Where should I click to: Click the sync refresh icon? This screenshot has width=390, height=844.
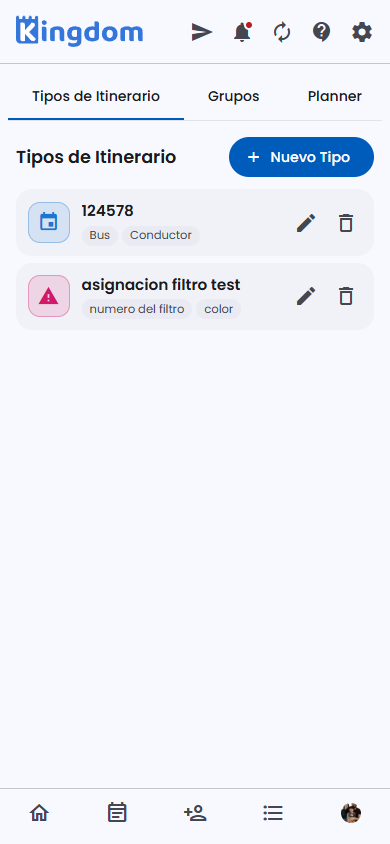click(x=282, y=32)
